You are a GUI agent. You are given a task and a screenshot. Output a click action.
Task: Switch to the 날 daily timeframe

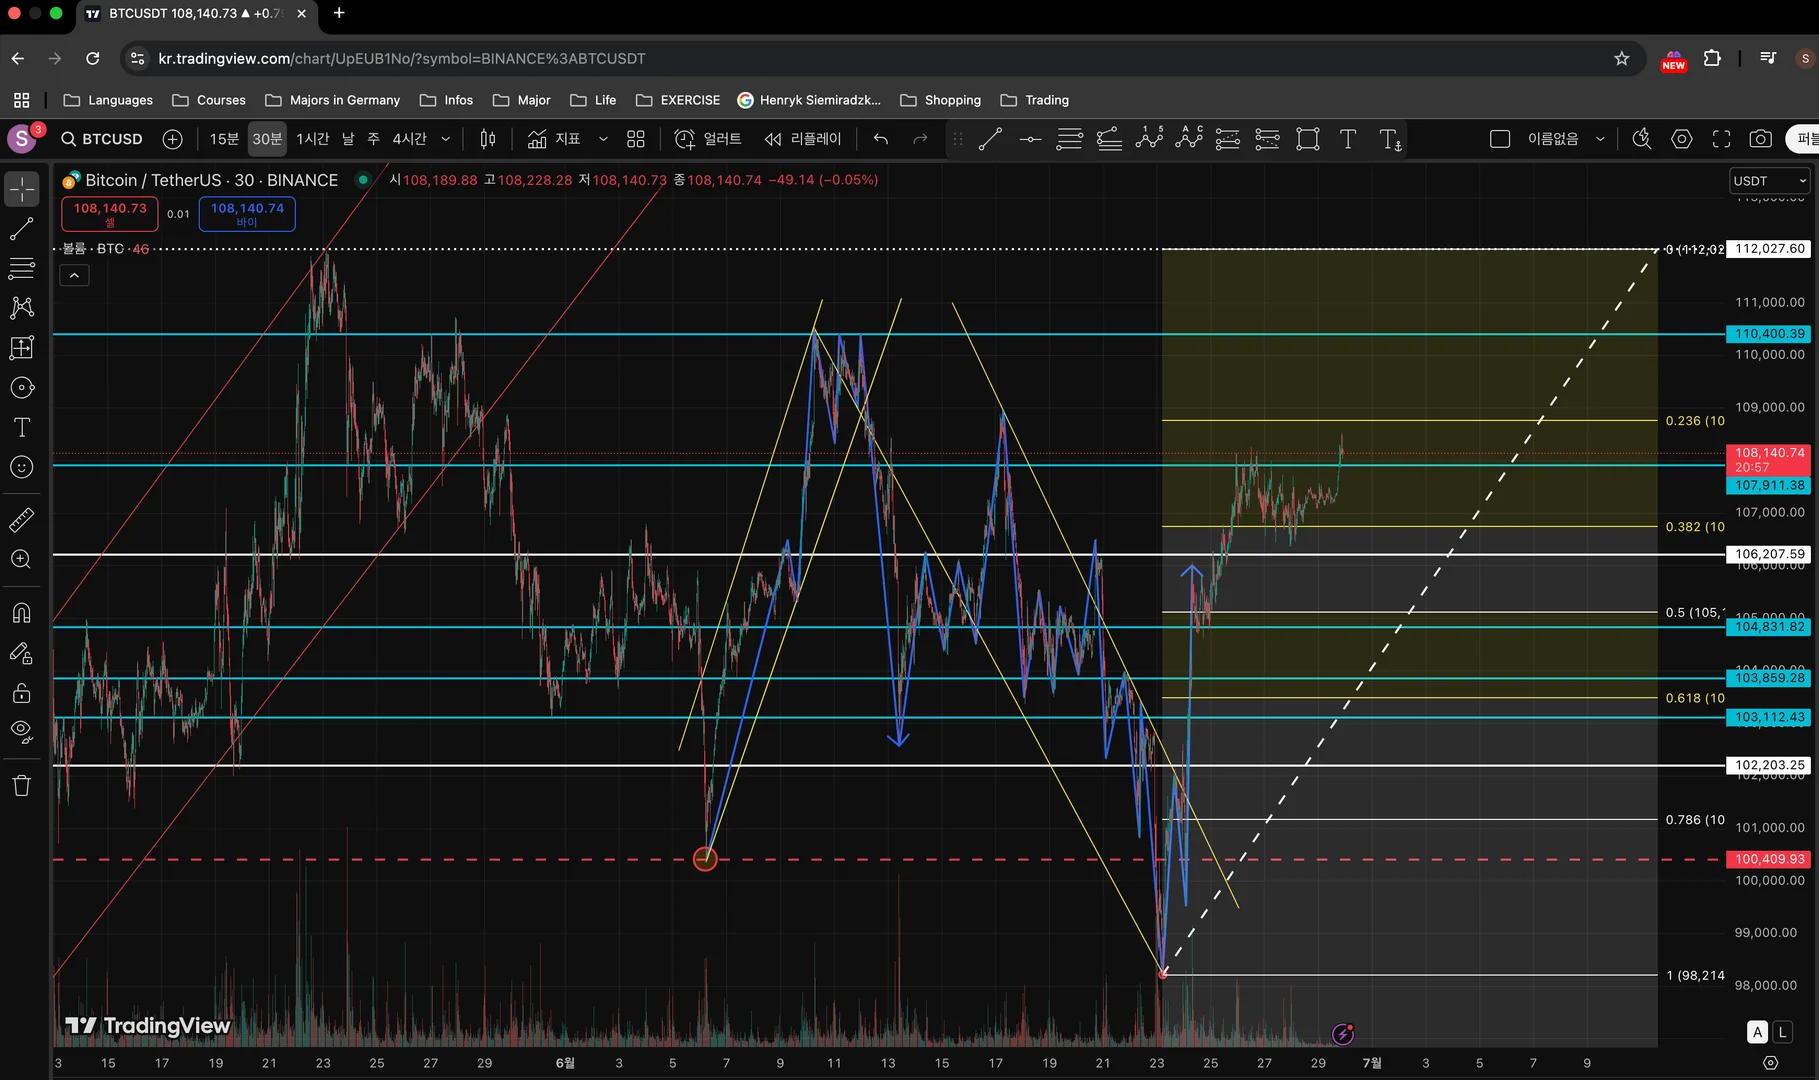(348, 139)
